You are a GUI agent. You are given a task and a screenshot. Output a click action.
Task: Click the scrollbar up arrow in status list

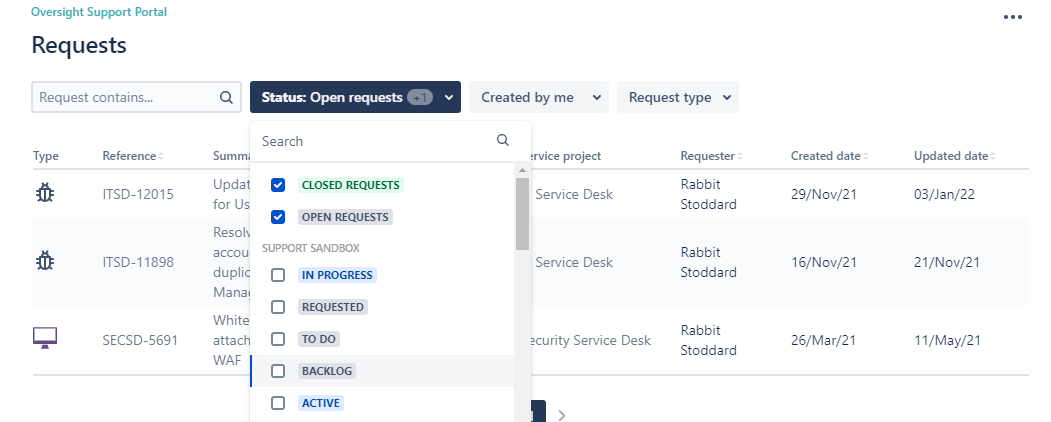(x=522, y=170)
